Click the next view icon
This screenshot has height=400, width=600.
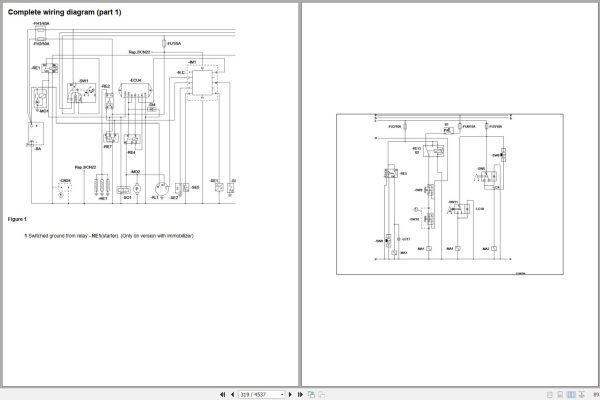click(x=322, y=394)
